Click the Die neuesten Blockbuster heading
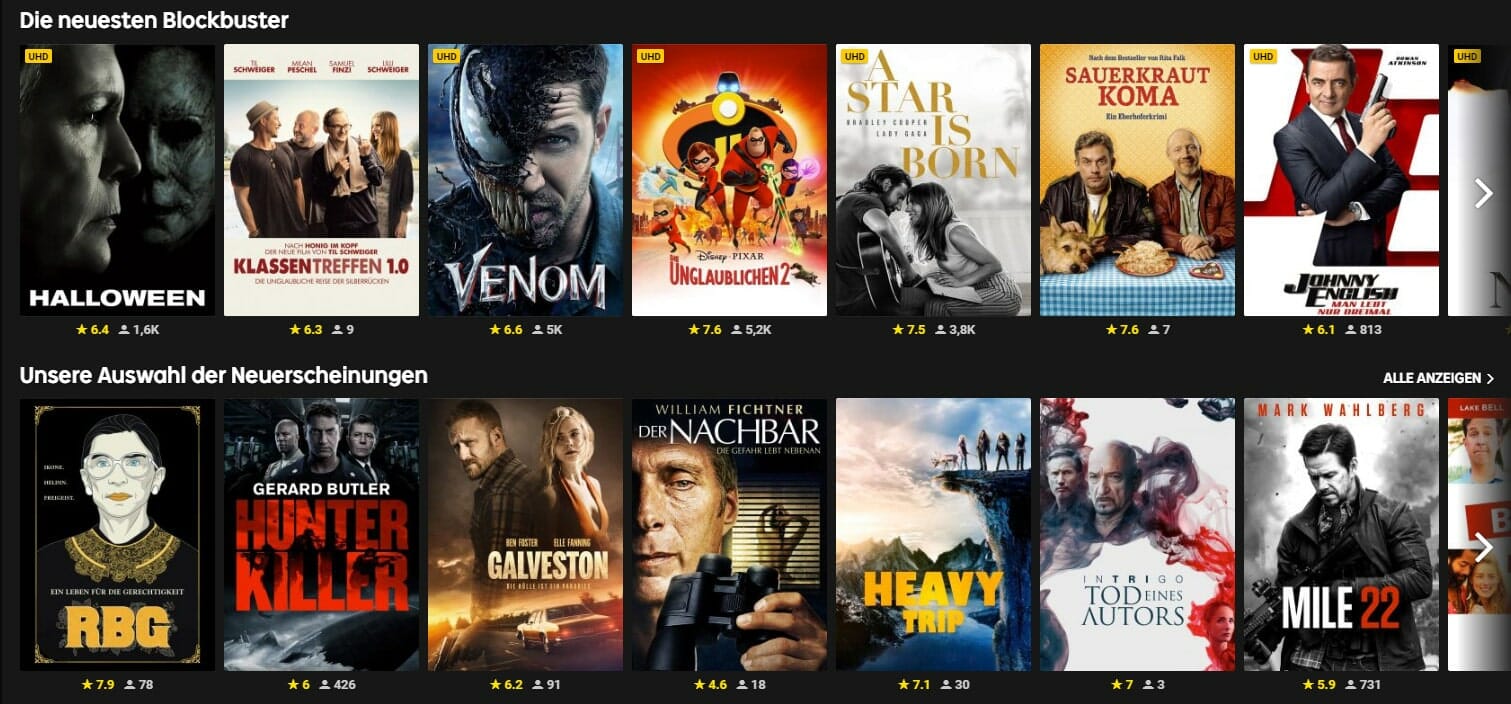Image resolution: width=1511 pixels, height=704 pixels. point(154,20)
